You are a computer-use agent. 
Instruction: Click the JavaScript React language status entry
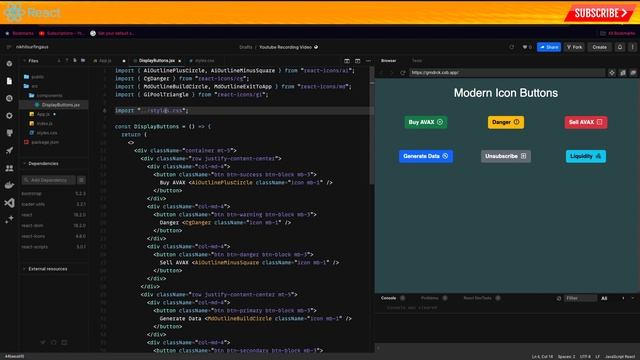point(620,357)
